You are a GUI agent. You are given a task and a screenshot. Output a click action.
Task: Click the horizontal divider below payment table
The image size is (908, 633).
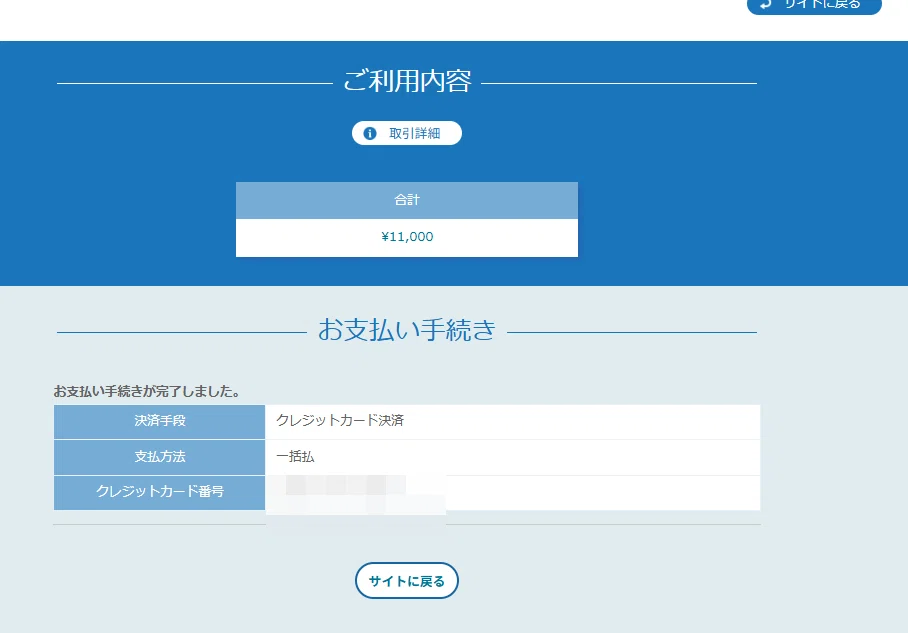pos(407,525)
